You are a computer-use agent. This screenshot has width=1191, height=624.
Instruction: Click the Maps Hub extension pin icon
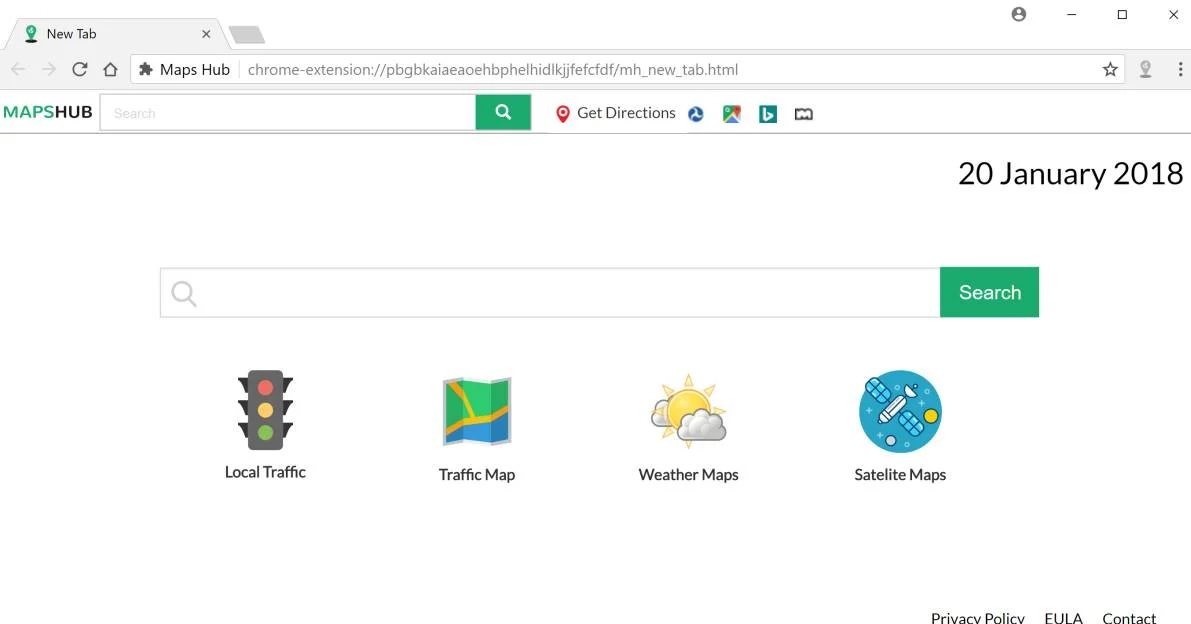coord(1145,70)
